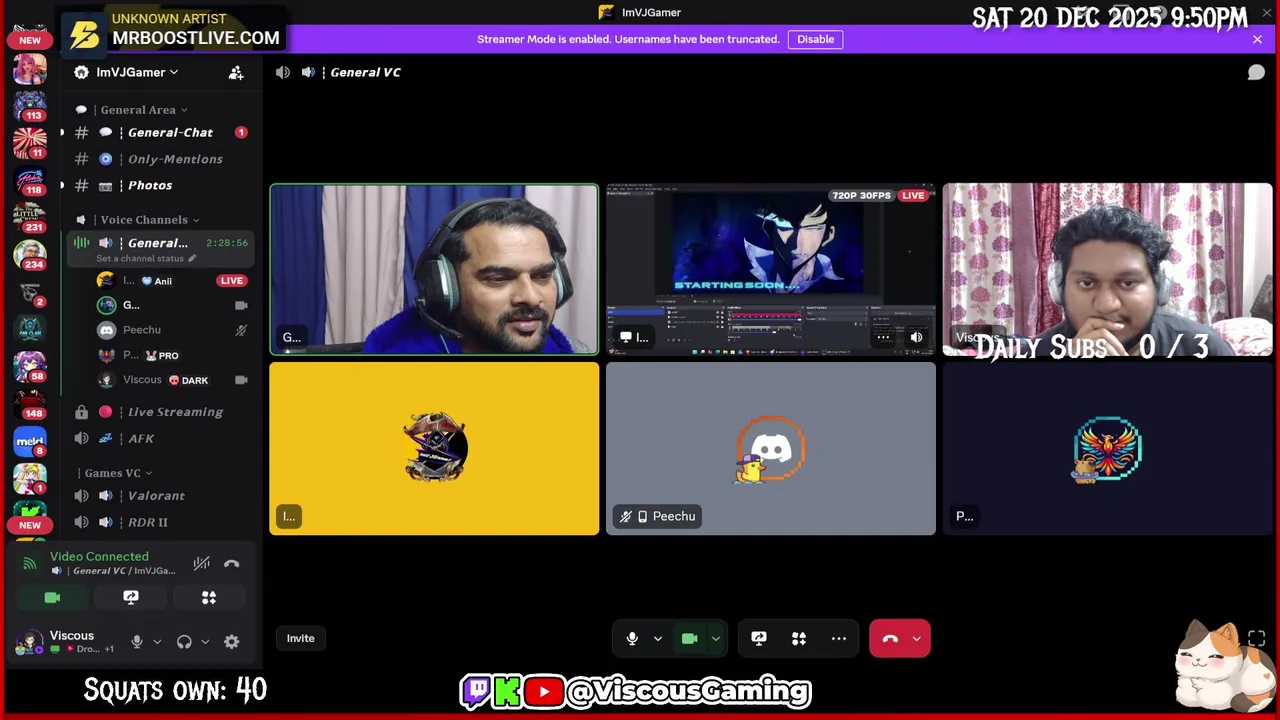The width and height of the screenshot is (1280, 720).
Task: Open the server icon with 148 badge
Action: coord(30,403)
